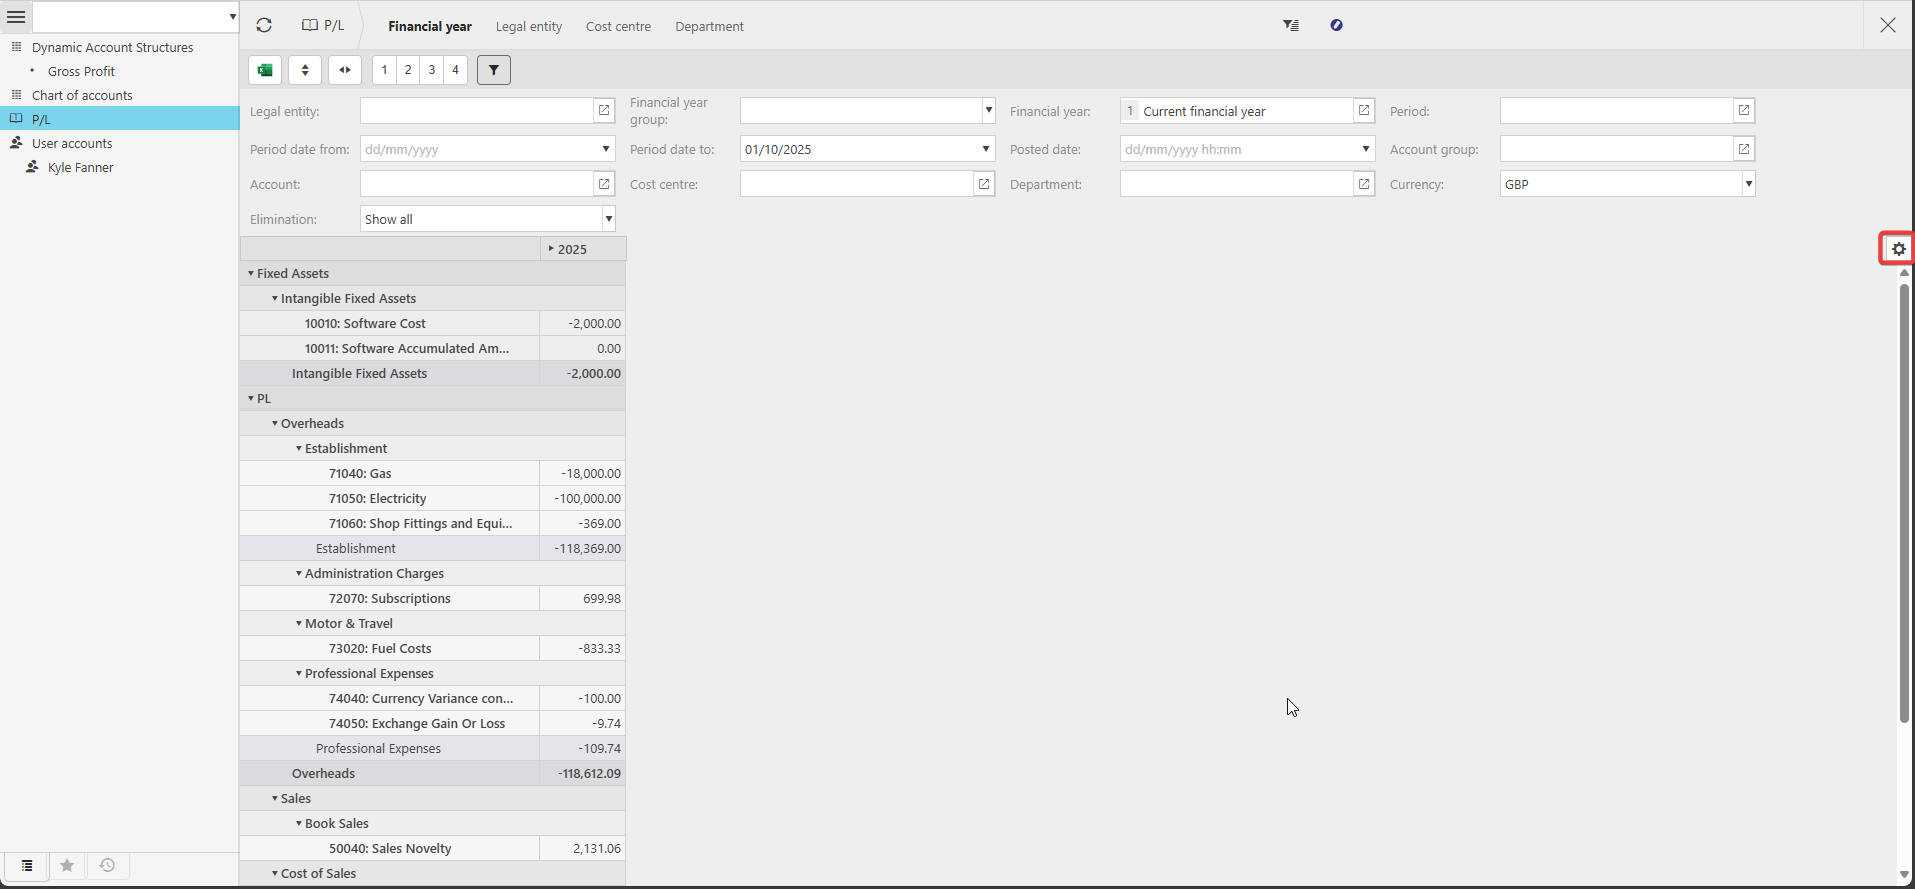
Task: Open the hamburger navigation menu
Action: click(16, 17)
